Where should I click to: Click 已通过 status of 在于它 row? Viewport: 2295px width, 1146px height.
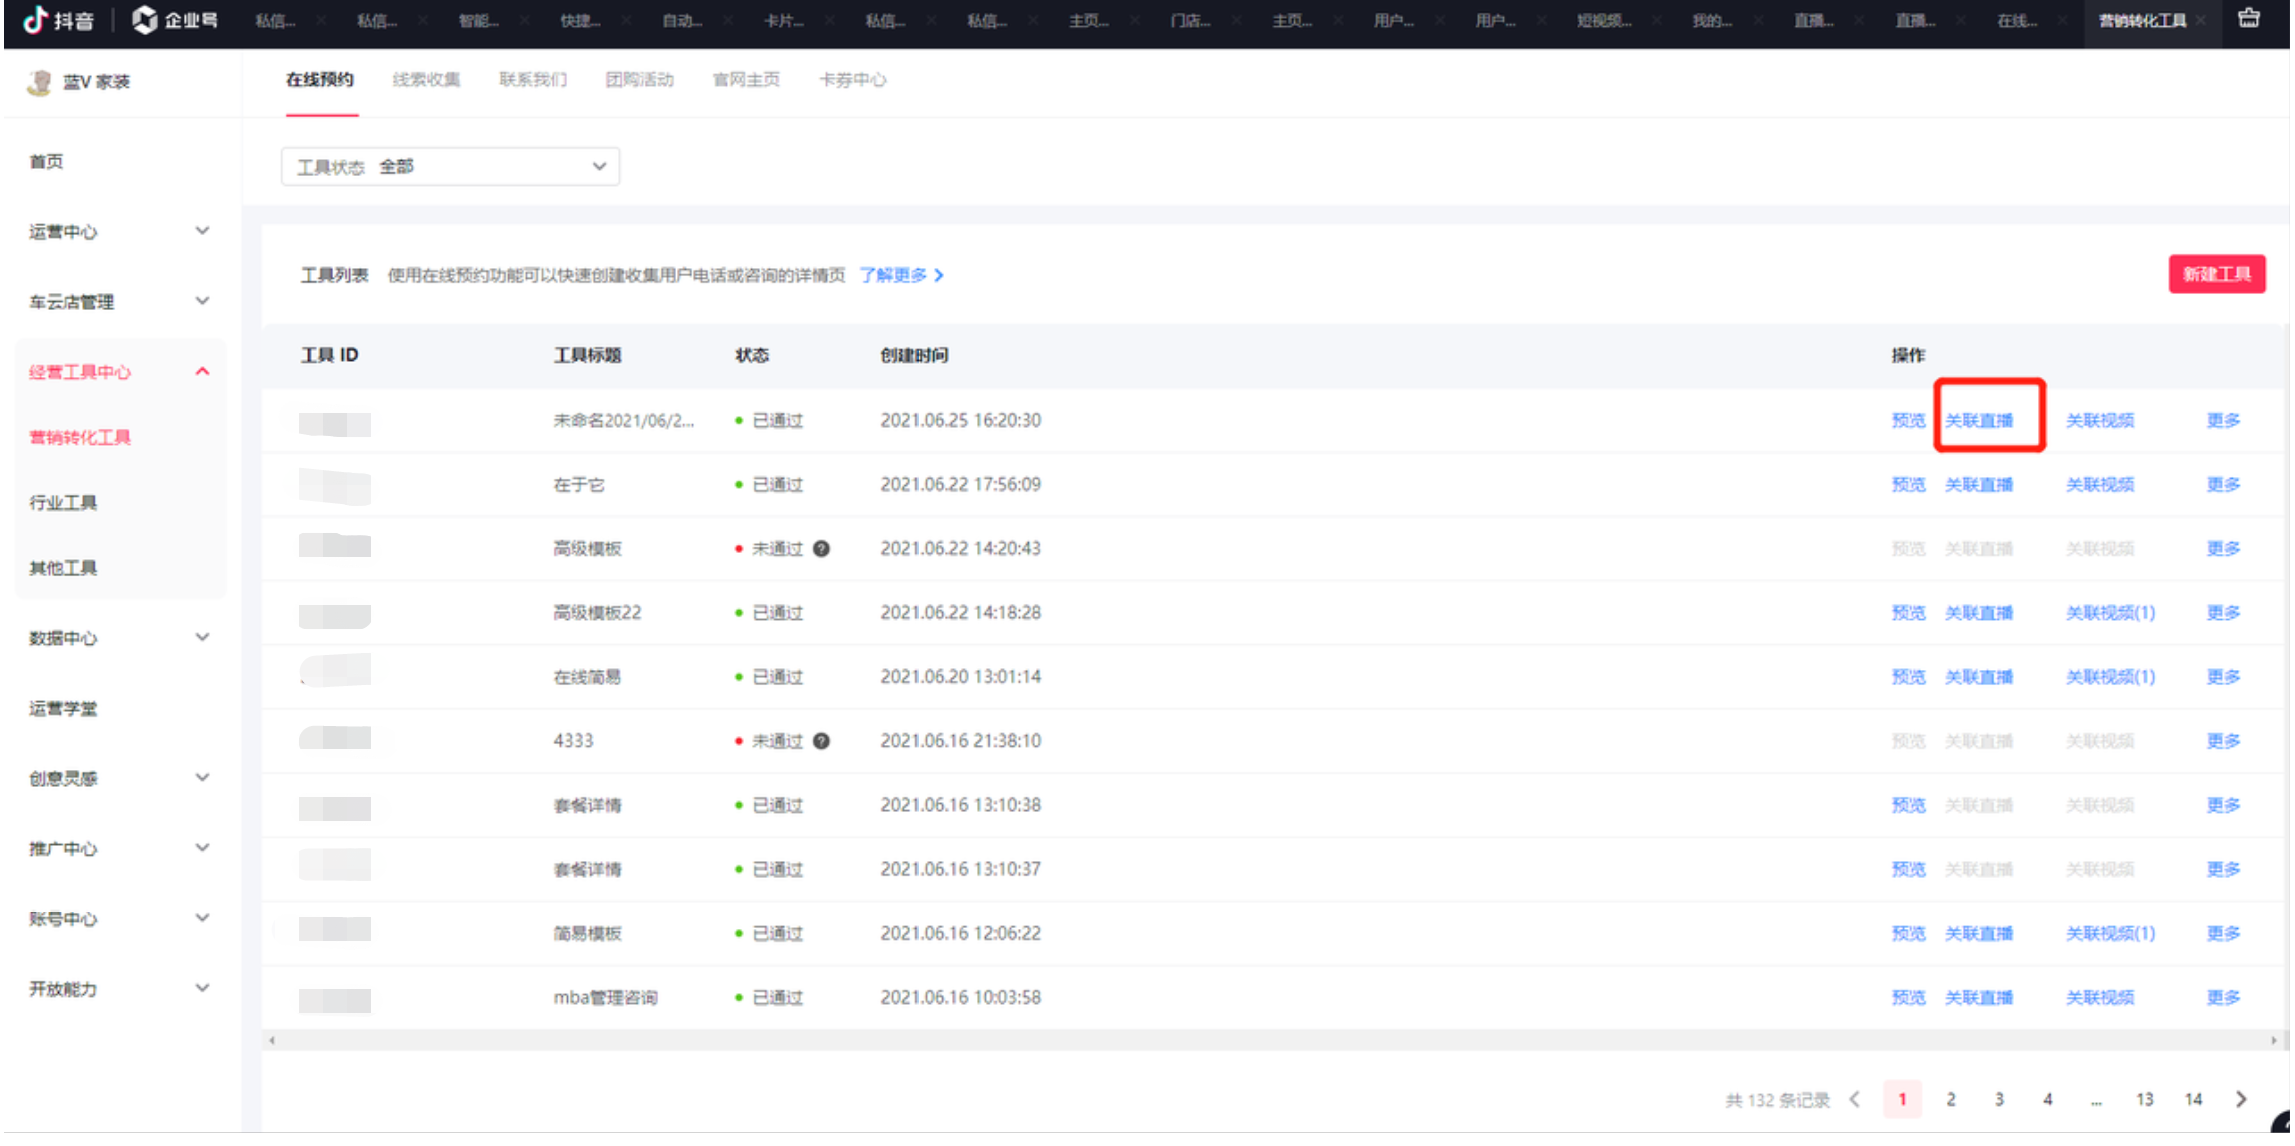point(777,485)
